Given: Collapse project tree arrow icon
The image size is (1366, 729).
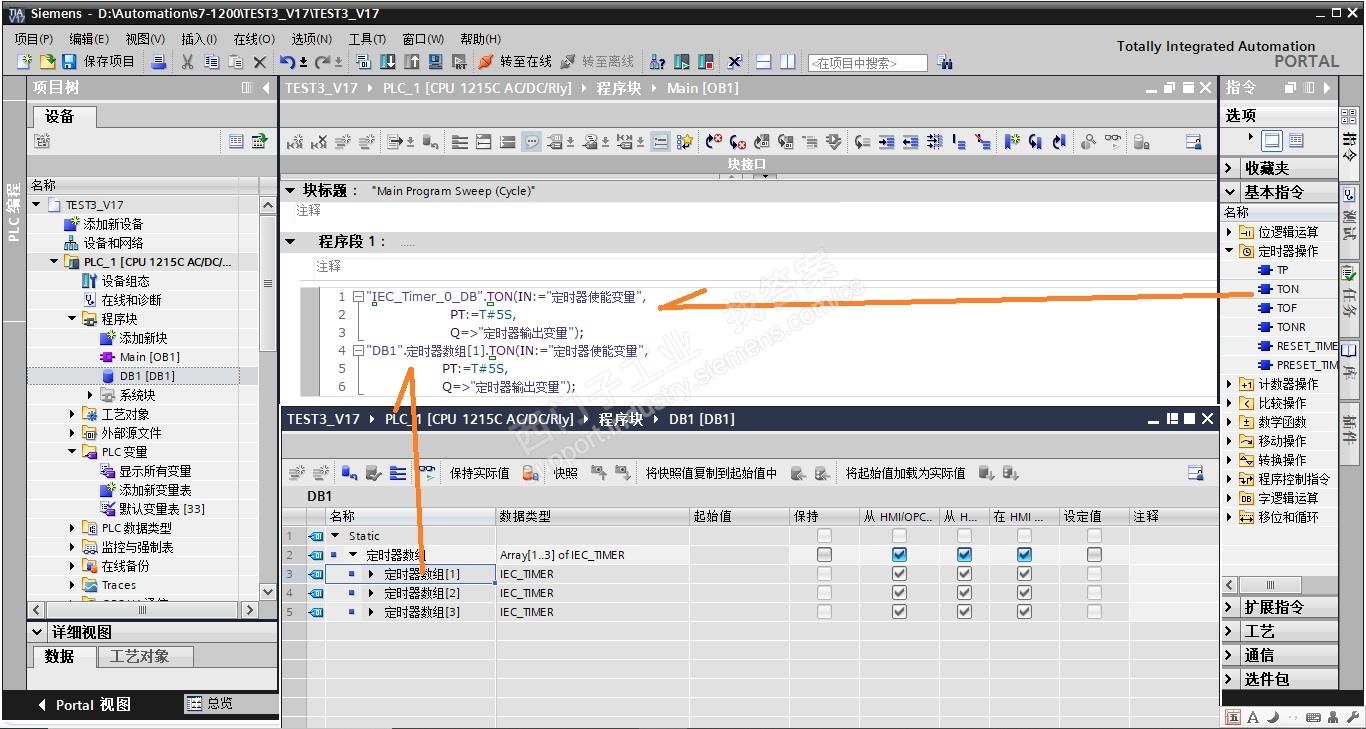Looking at the screenshot, I should 266,88.
